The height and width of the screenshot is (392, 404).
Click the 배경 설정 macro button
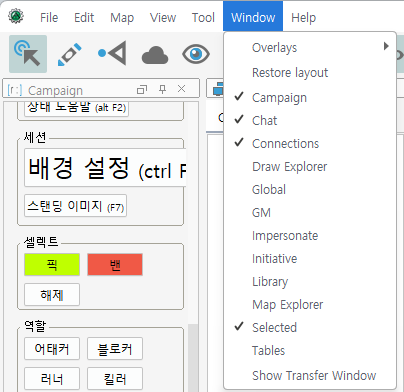tap(105, 168)
